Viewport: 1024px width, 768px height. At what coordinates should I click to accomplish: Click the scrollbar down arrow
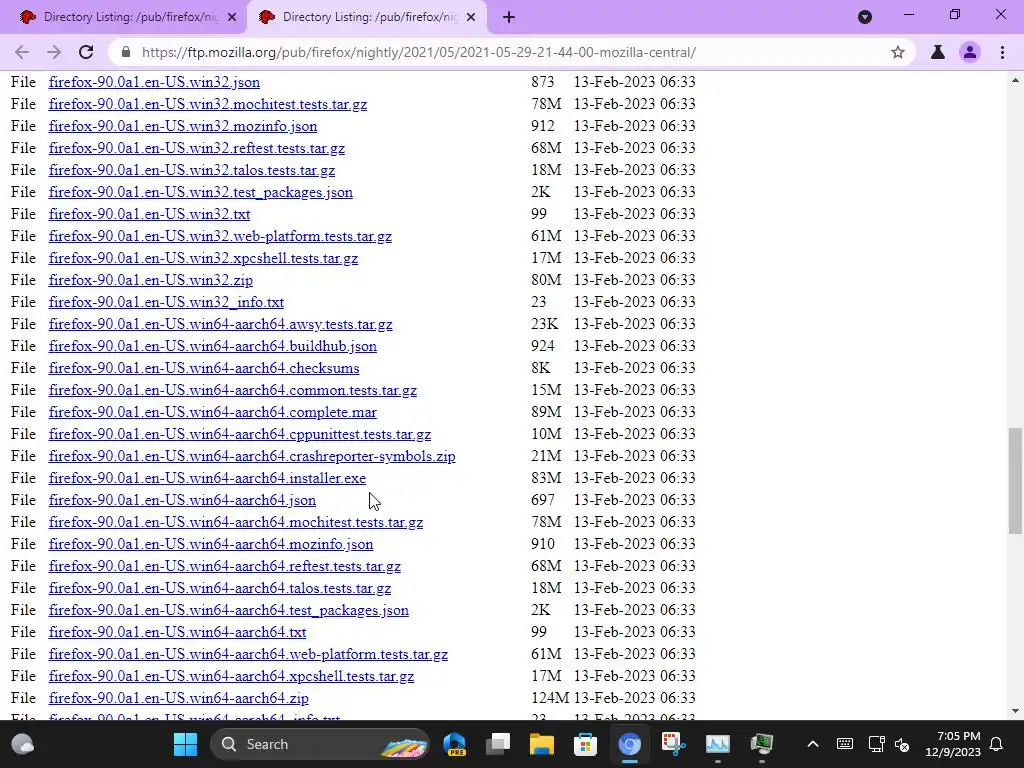(x=1015, y=711)
